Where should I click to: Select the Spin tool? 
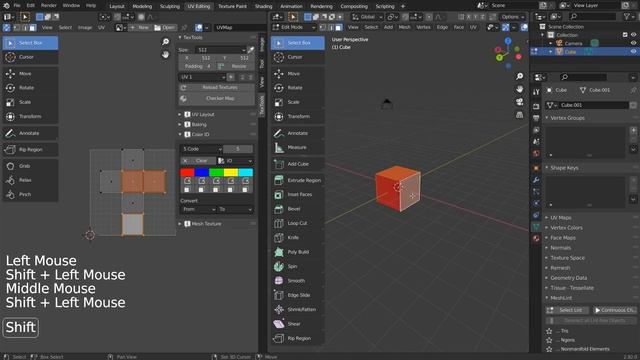tap(298, 266)
